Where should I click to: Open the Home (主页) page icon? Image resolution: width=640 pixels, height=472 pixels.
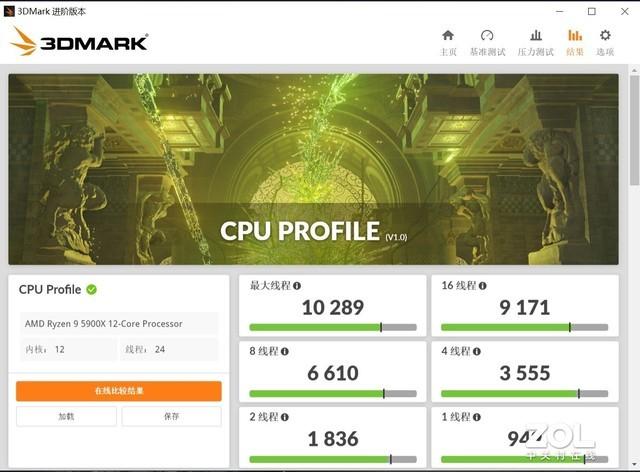click(x=448, y=36)
